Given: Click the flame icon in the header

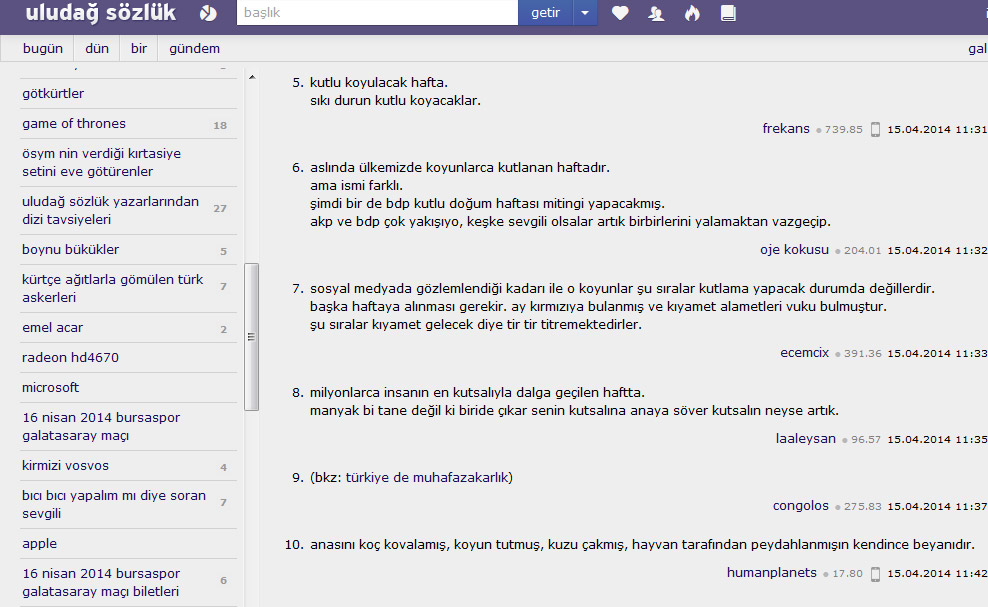Looking at the screenshot, I should click(x=692, y=13).
